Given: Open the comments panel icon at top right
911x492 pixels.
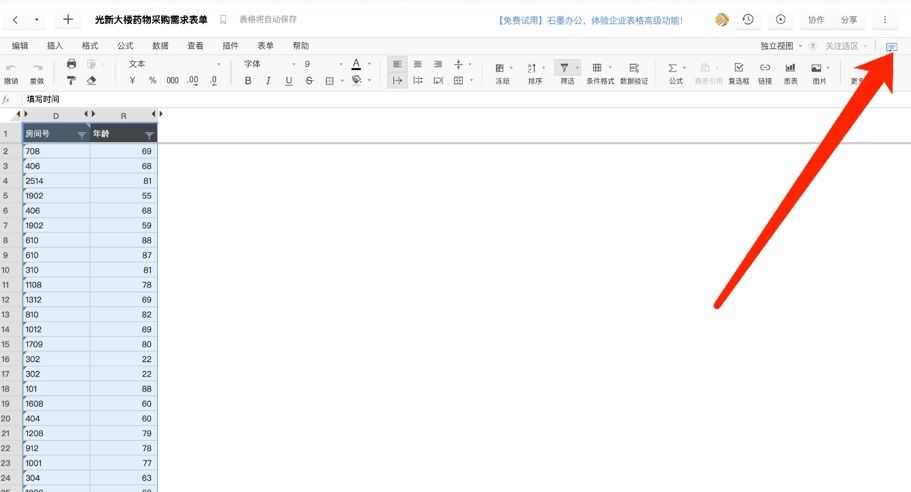Looking at the screenshot, I should (892, 46).
